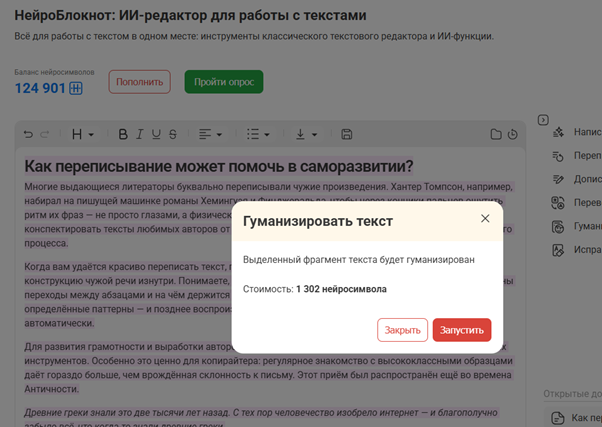The image size is (602, 427).
Task: Click the balance value 124 901
Action: click(40, 88)
